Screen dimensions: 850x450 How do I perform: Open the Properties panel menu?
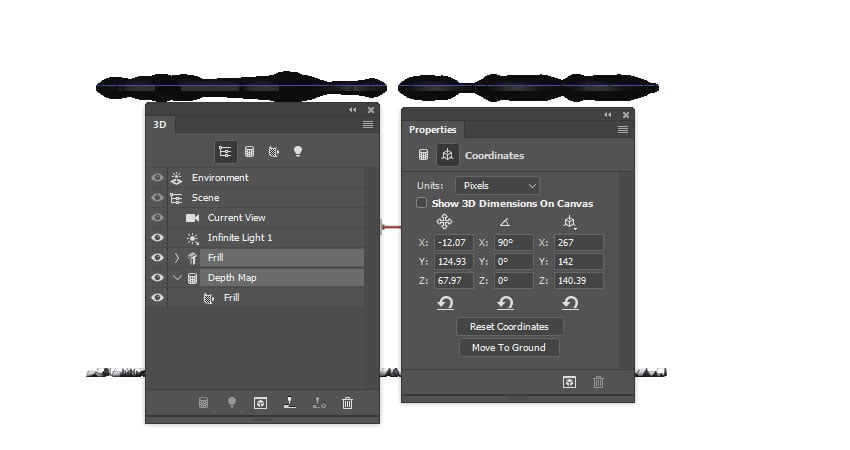623,130
